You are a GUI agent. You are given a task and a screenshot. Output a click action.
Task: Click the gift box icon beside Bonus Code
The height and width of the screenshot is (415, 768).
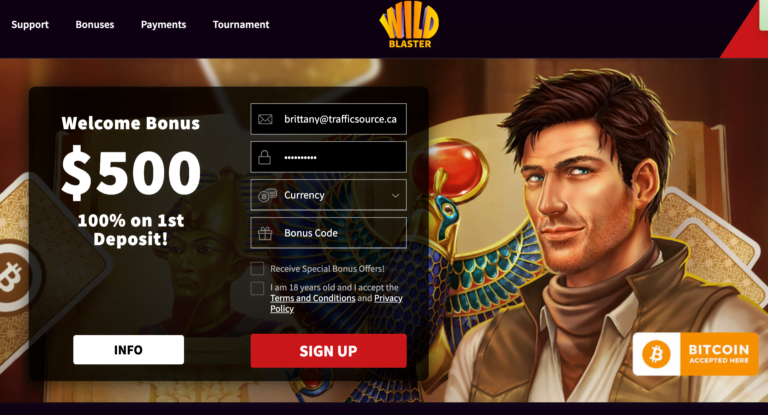265,233
